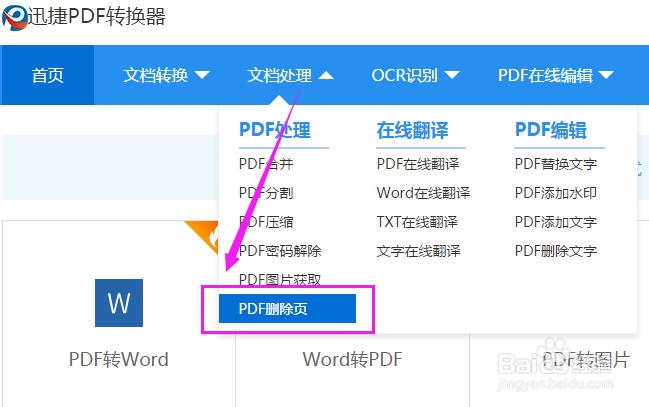Expand the OCR识别 dropdown arrow

tap(452, 75)
